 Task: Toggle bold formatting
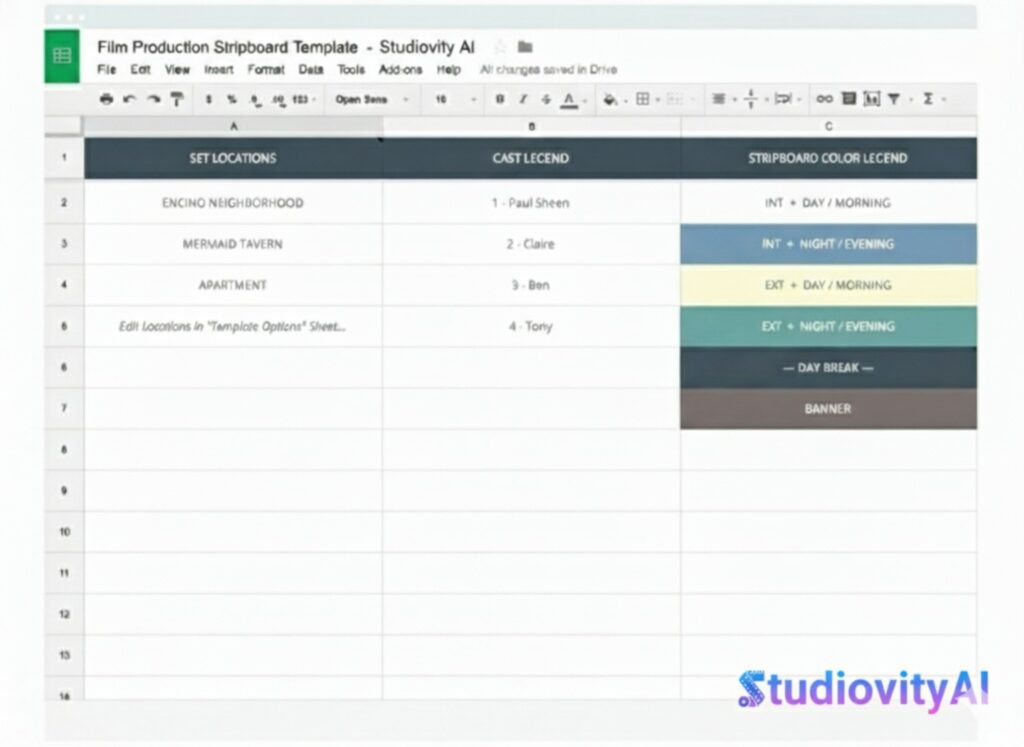click(500, 99)
